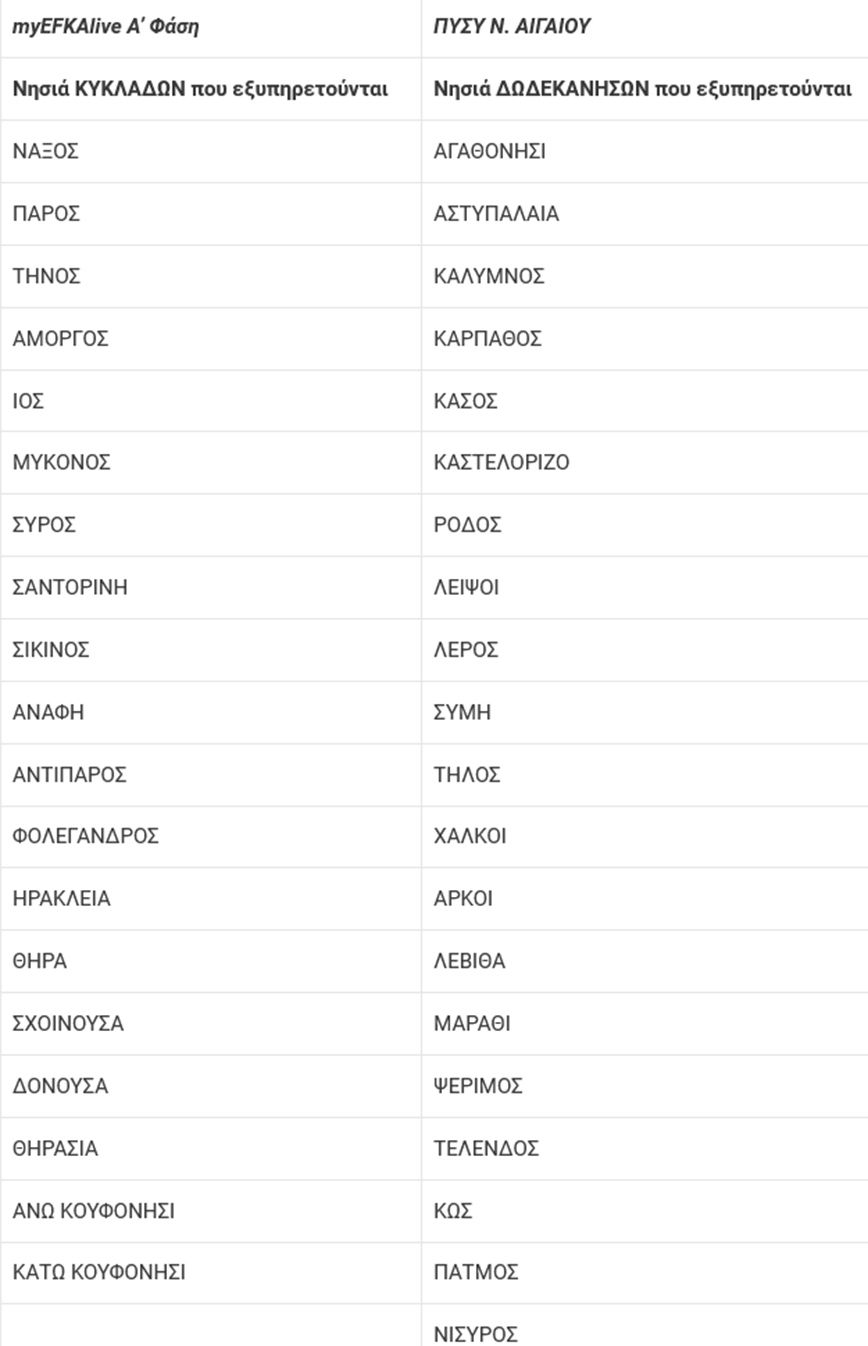The height and width of the screenshot is (1346, 868).
Task: Select ΣΑΝΤΟΡΙΝΗ in the table
Action: point(70,587)
